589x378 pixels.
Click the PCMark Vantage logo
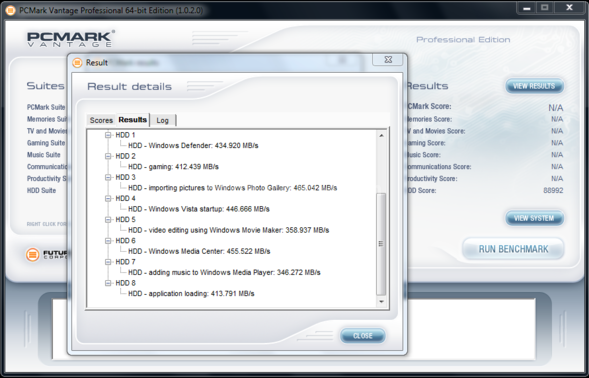click(x=70, y=39)
